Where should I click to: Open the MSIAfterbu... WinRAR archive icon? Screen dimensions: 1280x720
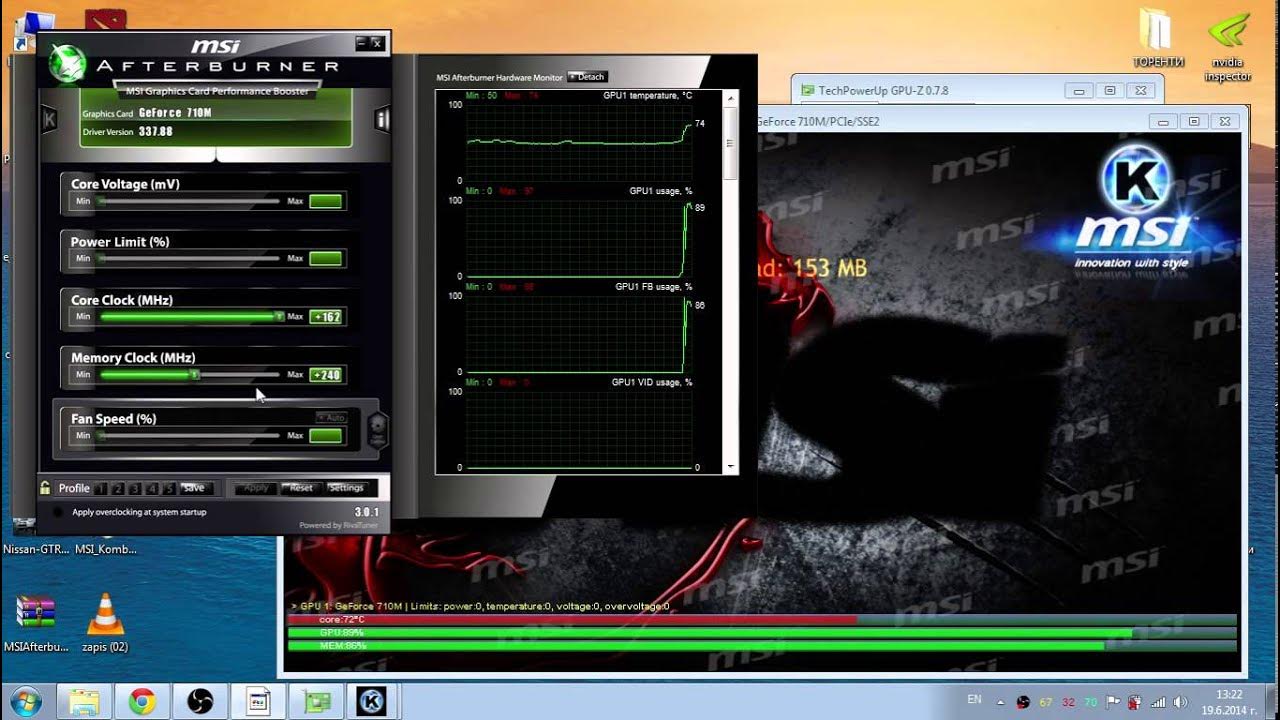pyautogui.click(x=35, y=623)
